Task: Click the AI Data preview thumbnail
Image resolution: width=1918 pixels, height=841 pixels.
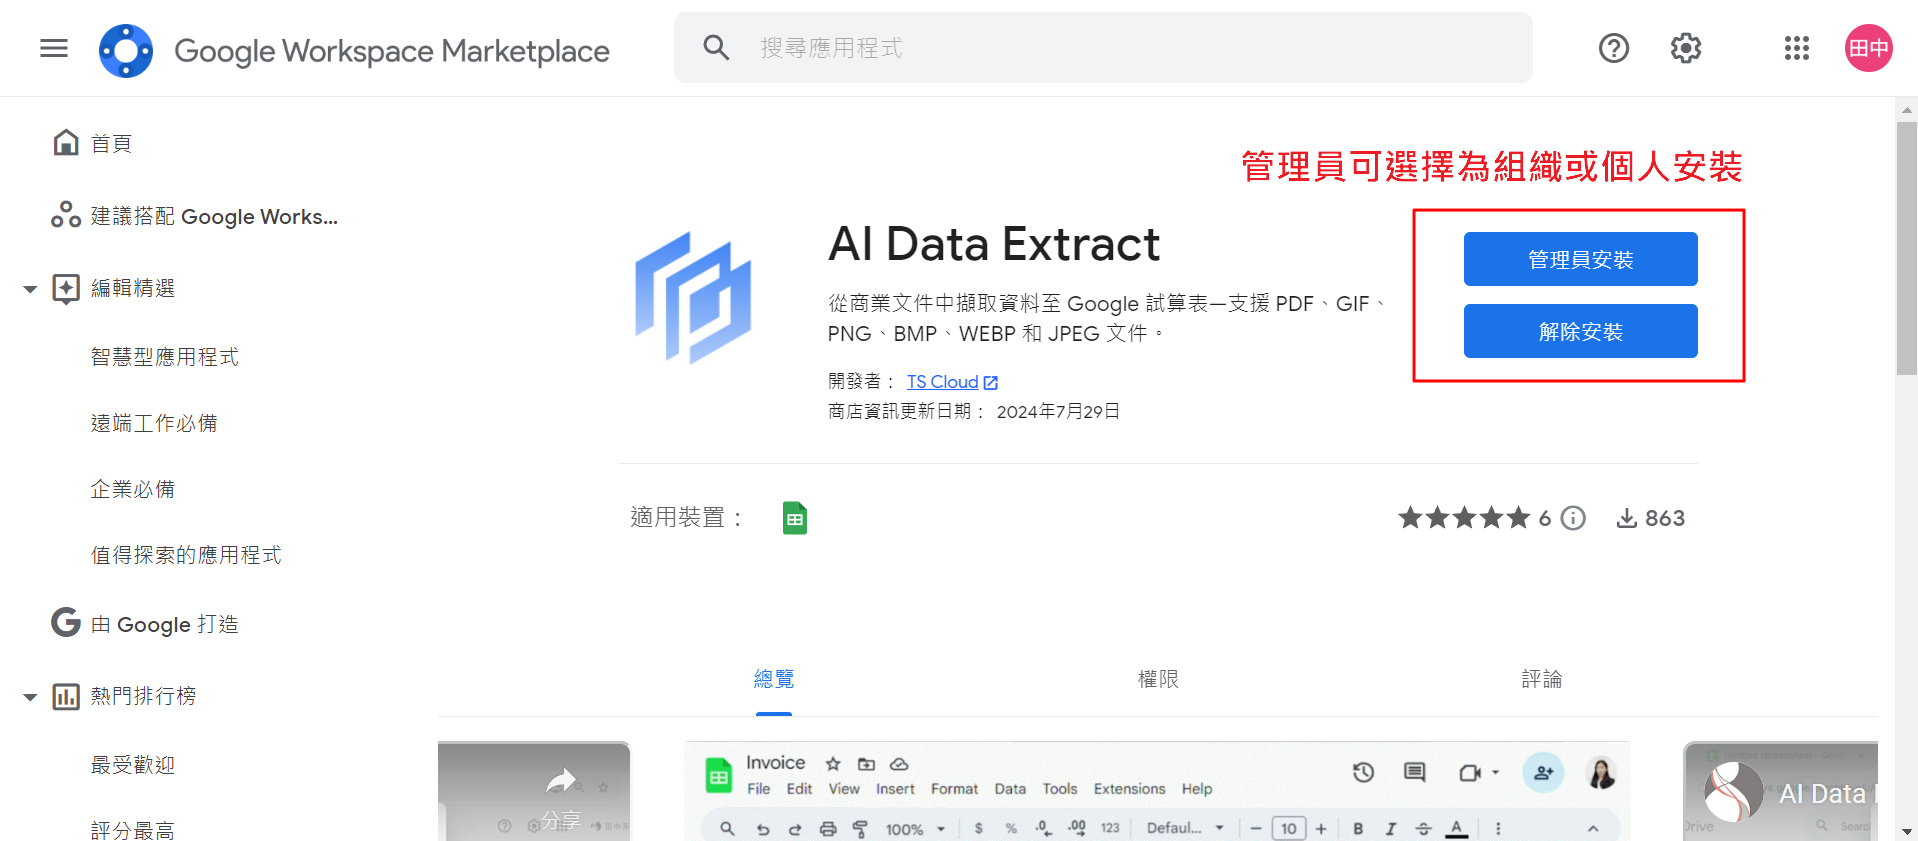Action: (1780, 791)
